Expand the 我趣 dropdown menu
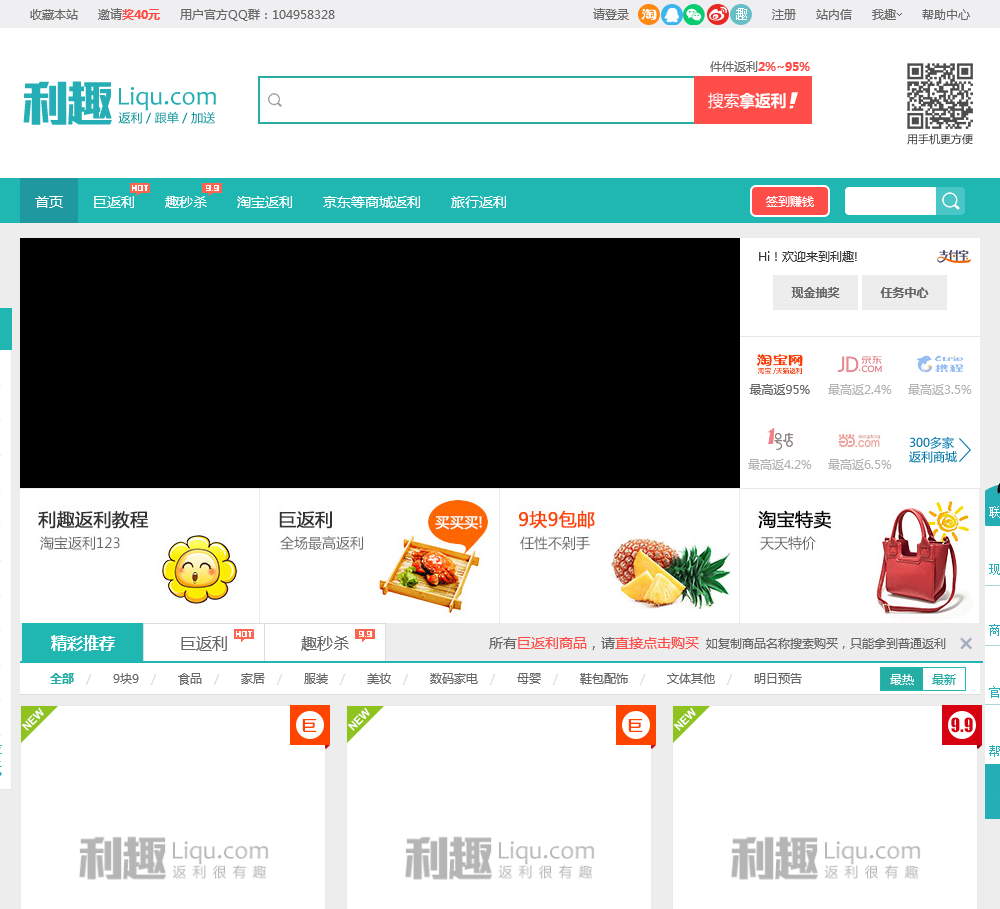The height and width of the screenshot is (909, 1000). 886,15
